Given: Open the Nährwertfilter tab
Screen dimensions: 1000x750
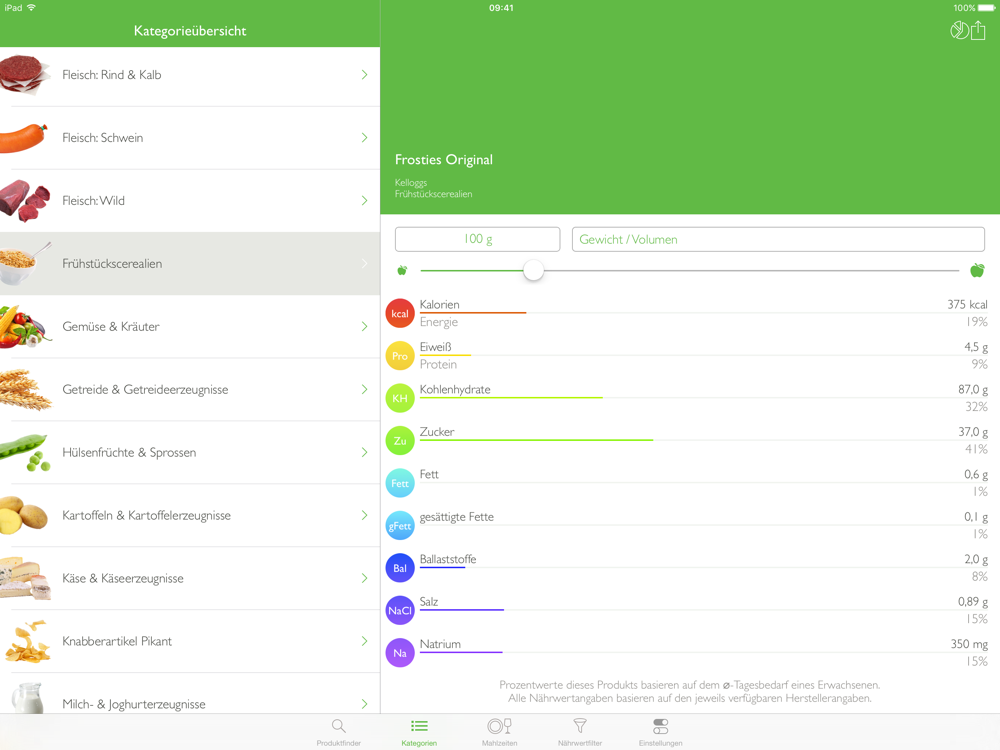Looking at the screenshot, I should (580, 732).
